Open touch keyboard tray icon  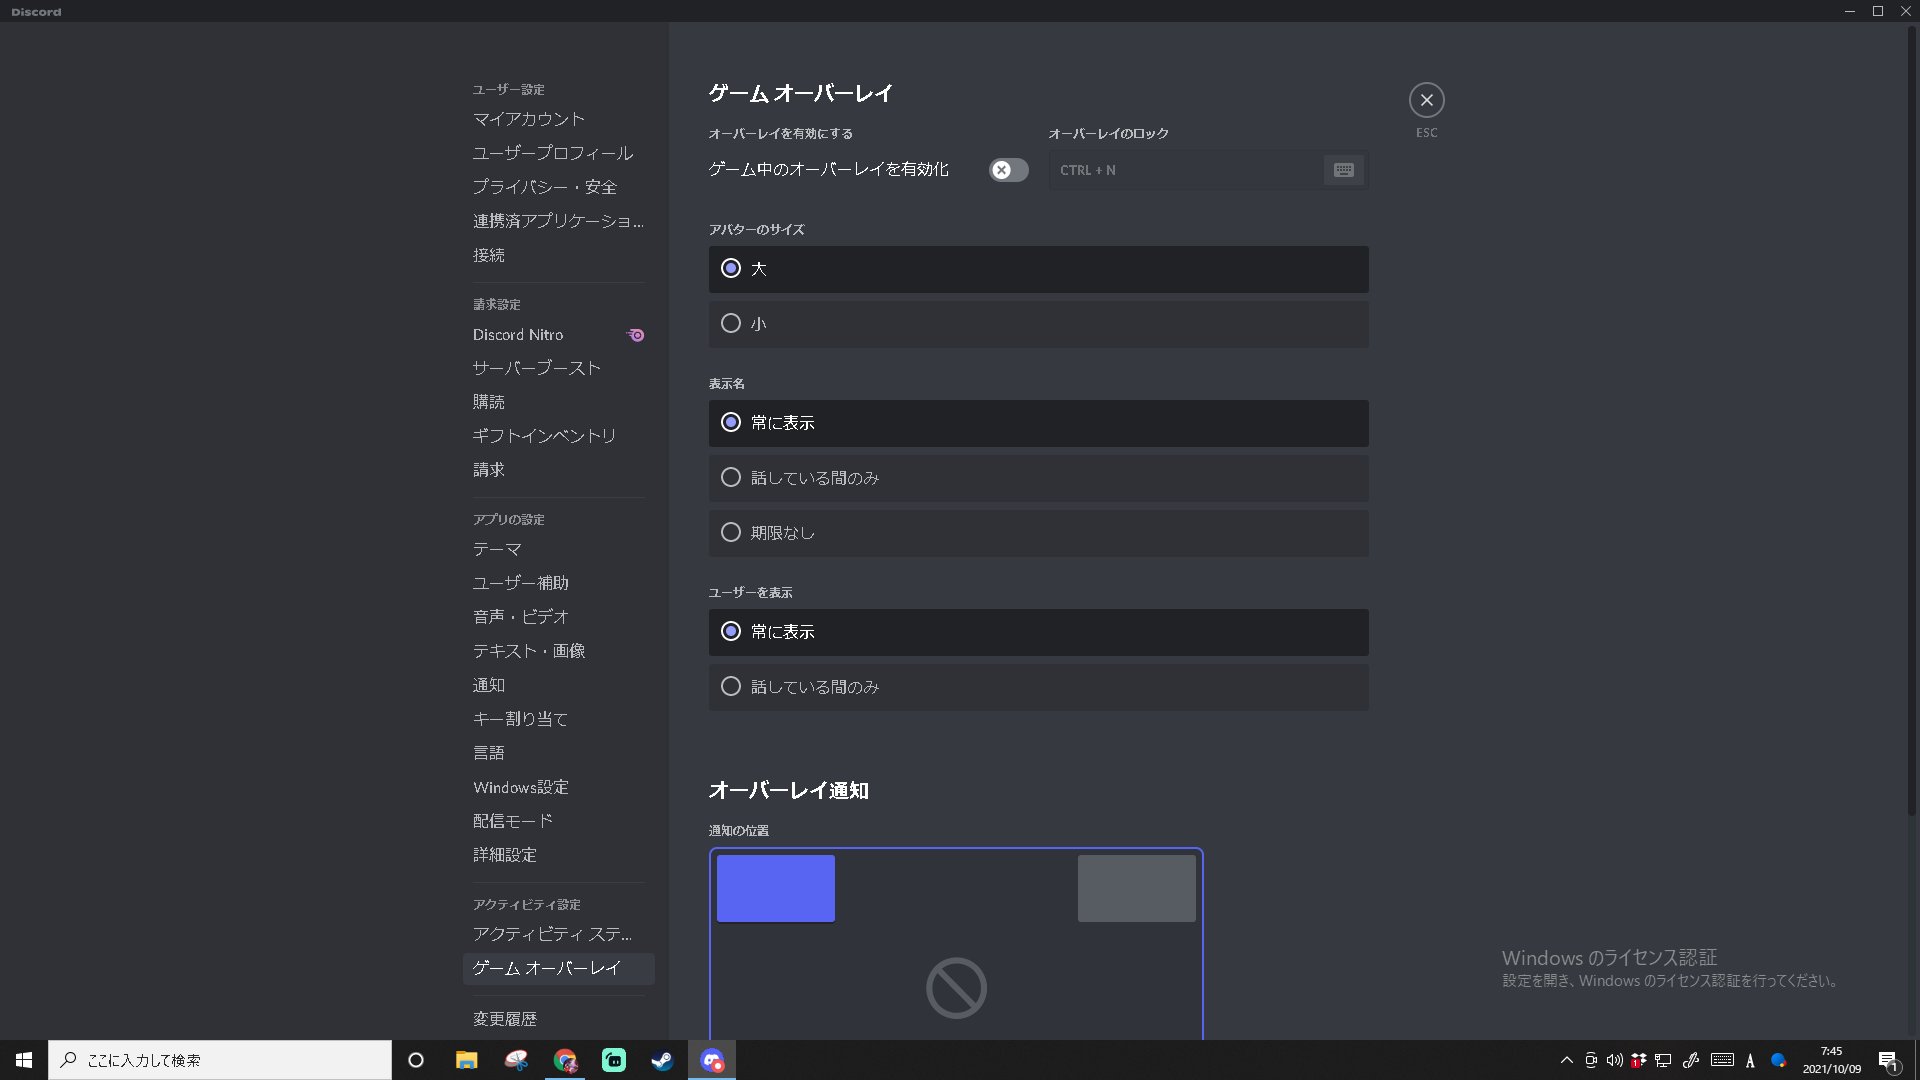[x=1722, y=1060]
